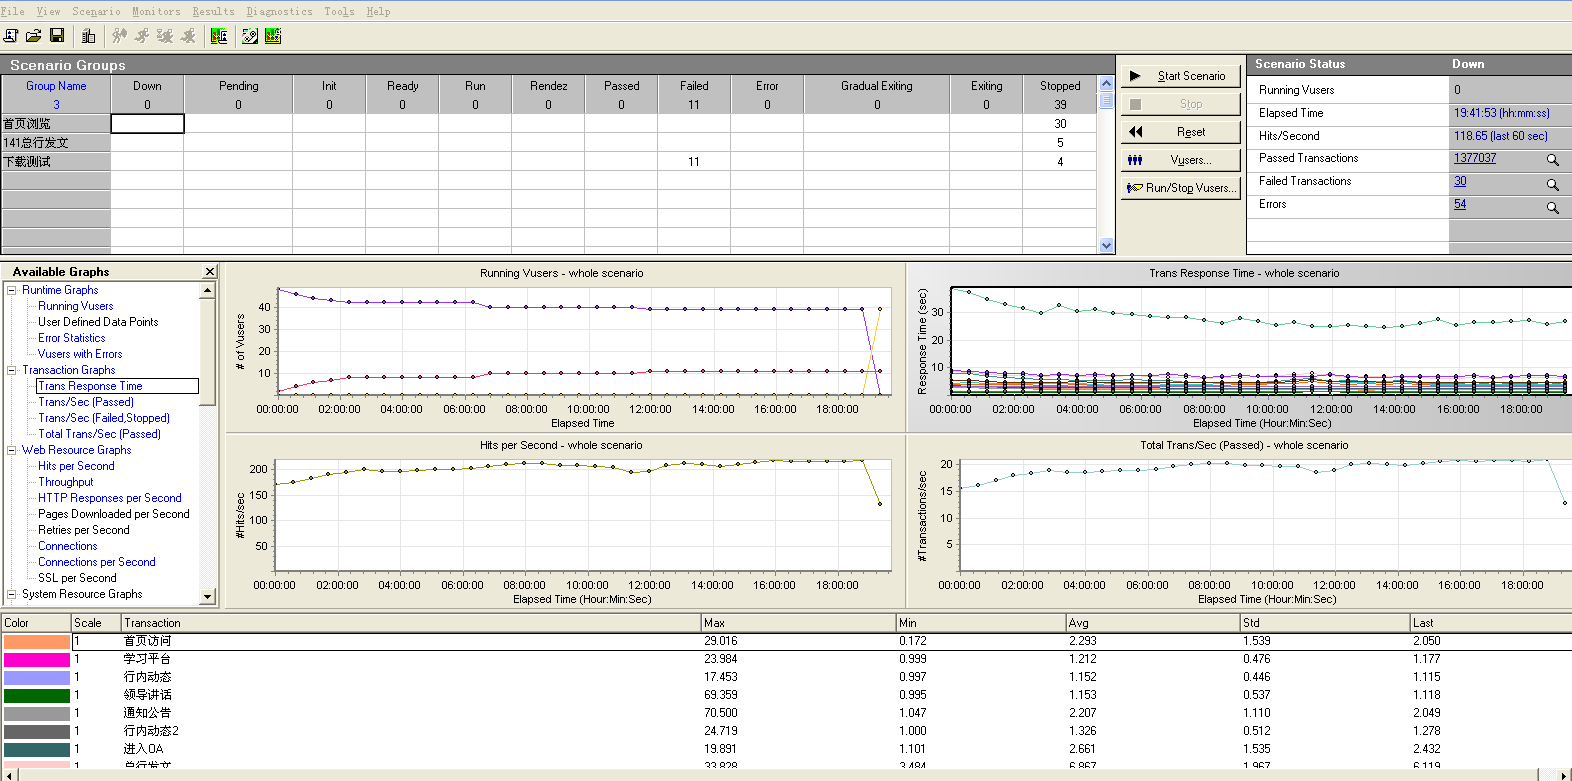Open the View menu
Image resolution: width=1572 pixels, height=781 pixels.
[48, 11]
